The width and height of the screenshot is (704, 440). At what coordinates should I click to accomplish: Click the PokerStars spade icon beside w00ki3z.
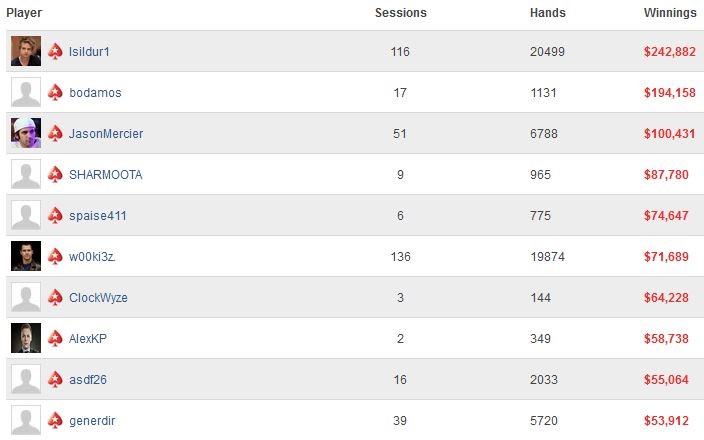[55, 256]
